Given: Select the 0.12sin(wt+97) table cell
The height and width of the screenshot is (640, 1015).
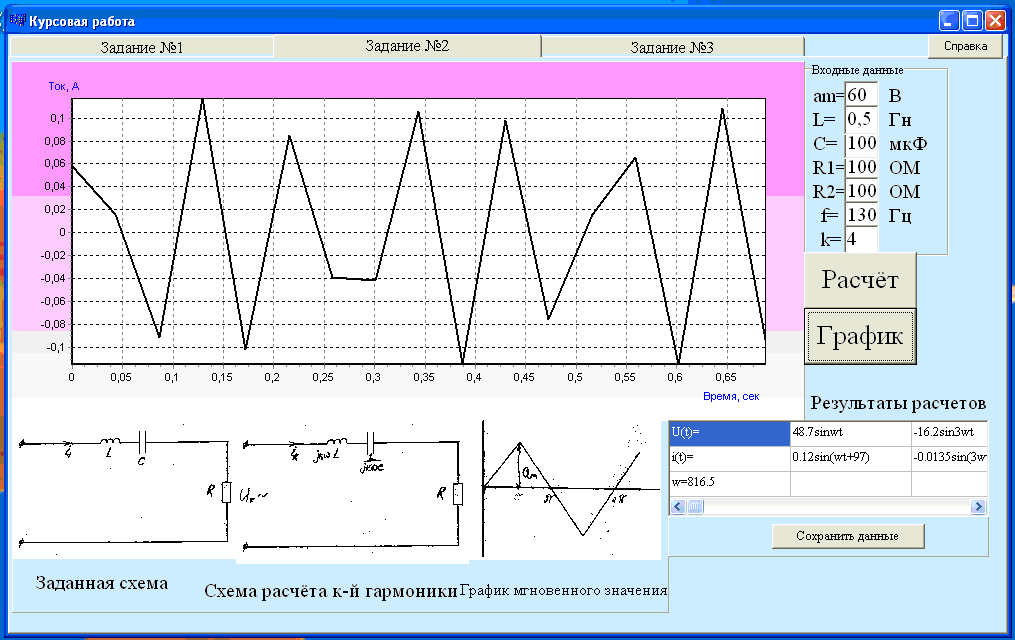Looking at the screenshot, I should click(851, 458).
